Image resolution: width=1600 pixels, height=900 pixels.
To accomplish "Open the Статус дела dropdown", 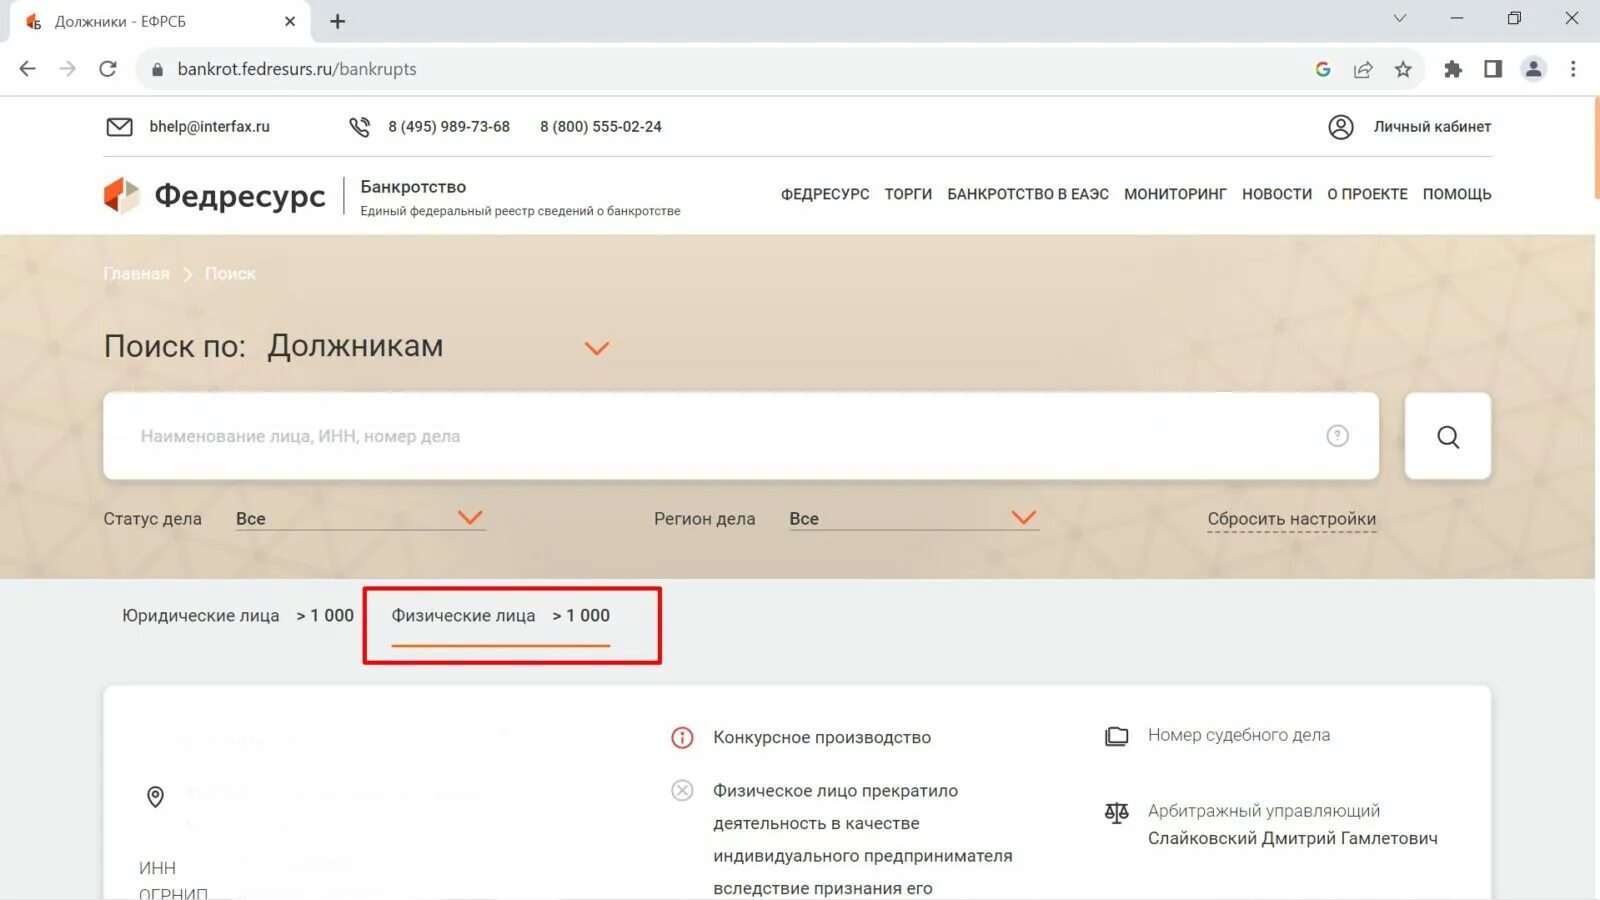I will pyautogui.click(x=360, y=518).
